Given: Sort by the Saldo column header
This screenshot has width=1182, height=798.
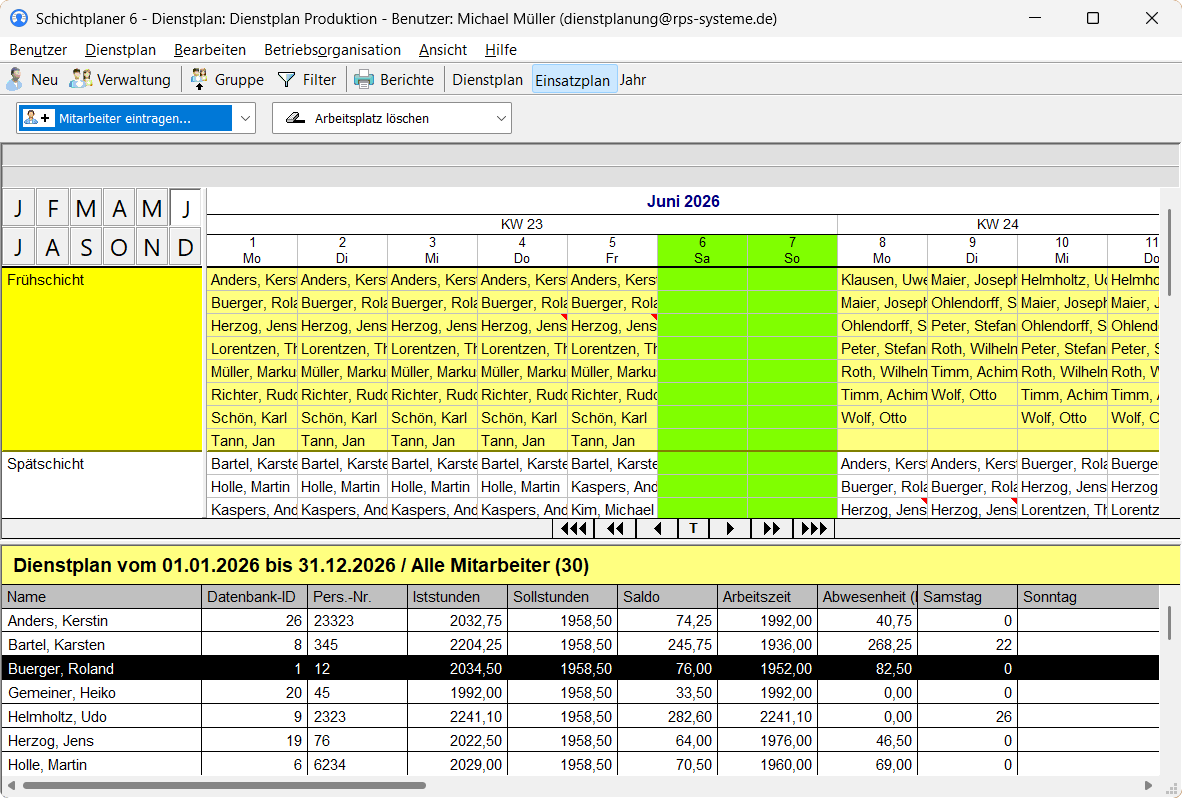Looking at the screenshot, I should (667, 597).
